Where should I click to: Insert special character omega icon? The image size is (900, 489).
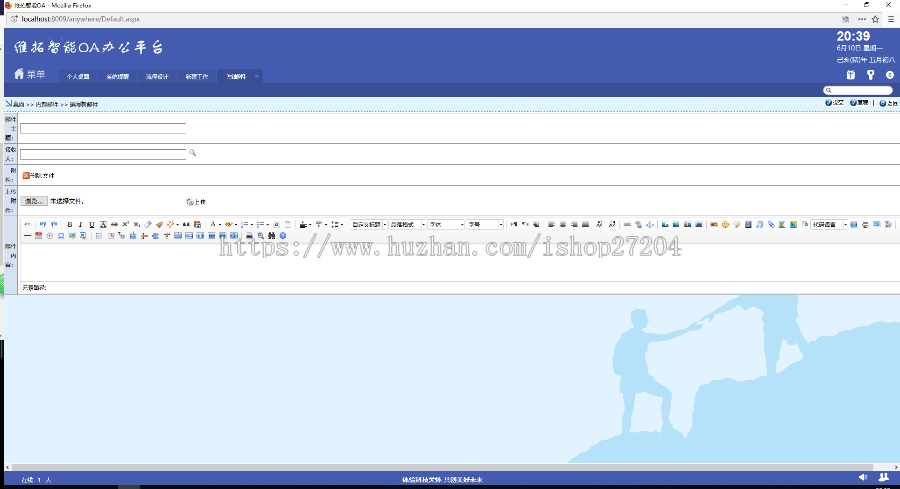click(61, 236)
